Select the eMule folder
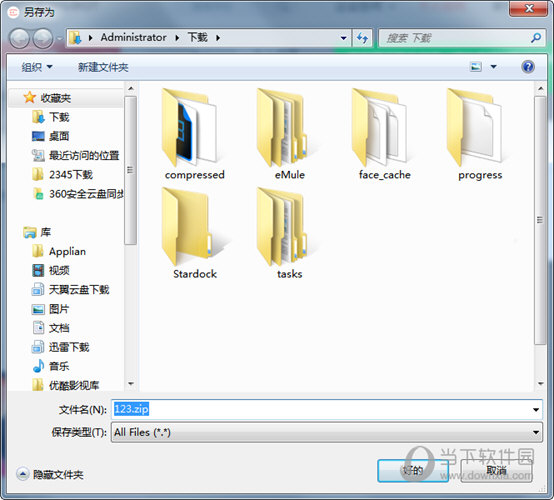Screen dimensions: 554x500 (x=290, y=134)
